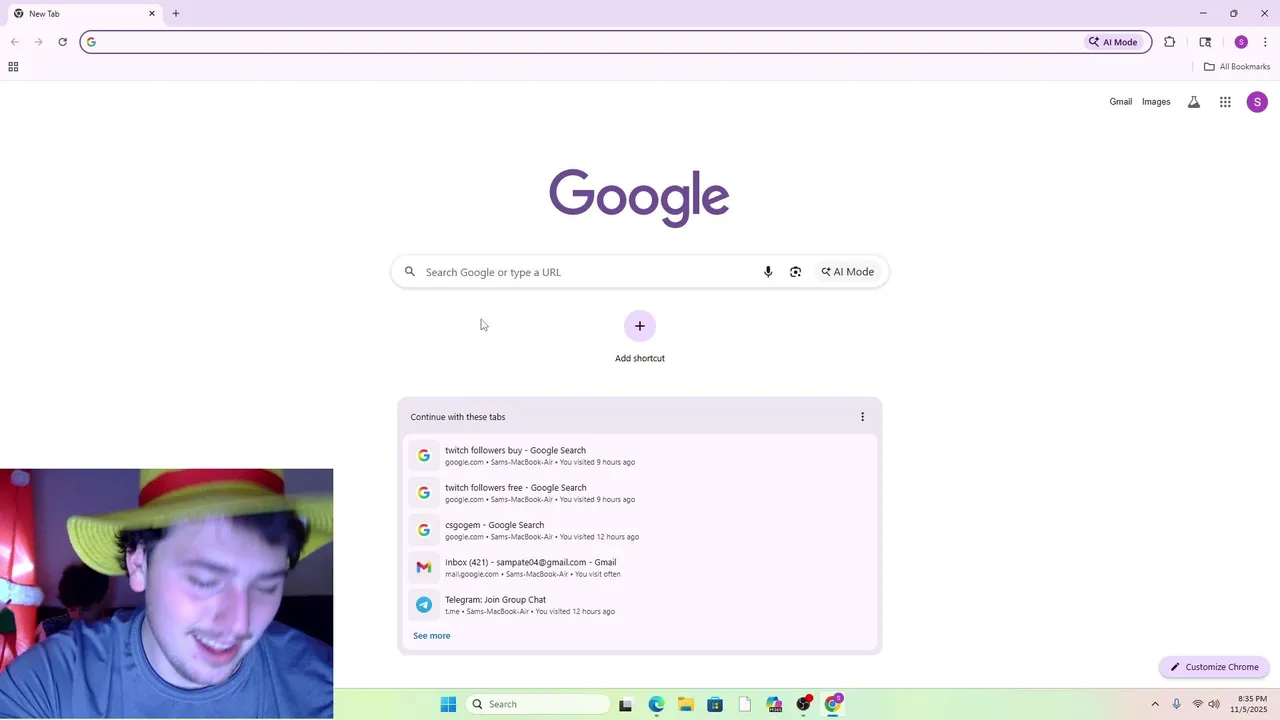Click AI Mode in the address bar
The width and height of the screenshot is (1280, 720).
point(1113,42)
